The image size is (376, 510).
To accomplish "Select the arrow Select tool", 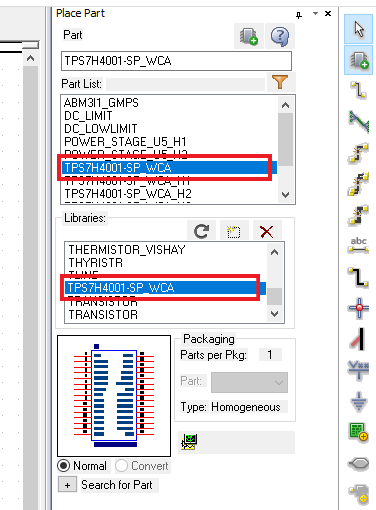I will [359, 29].
